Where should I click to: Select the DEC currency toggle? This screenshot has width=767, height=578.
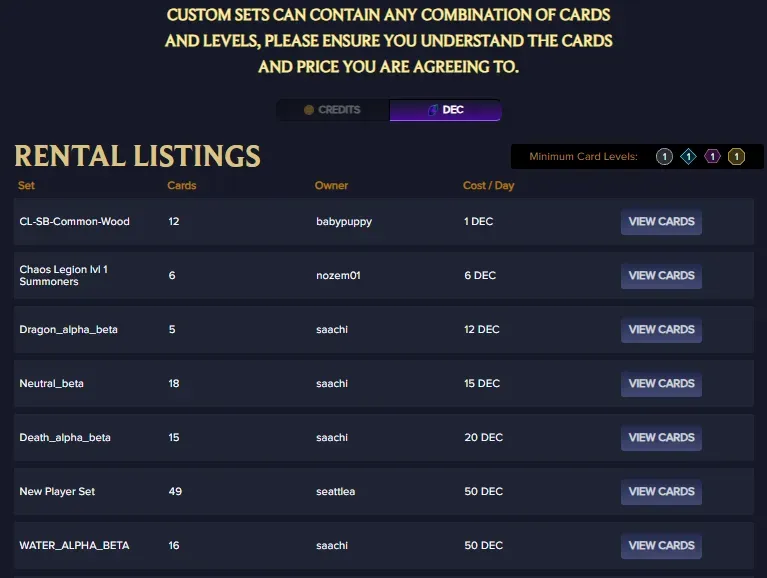(x=446, y=110)
